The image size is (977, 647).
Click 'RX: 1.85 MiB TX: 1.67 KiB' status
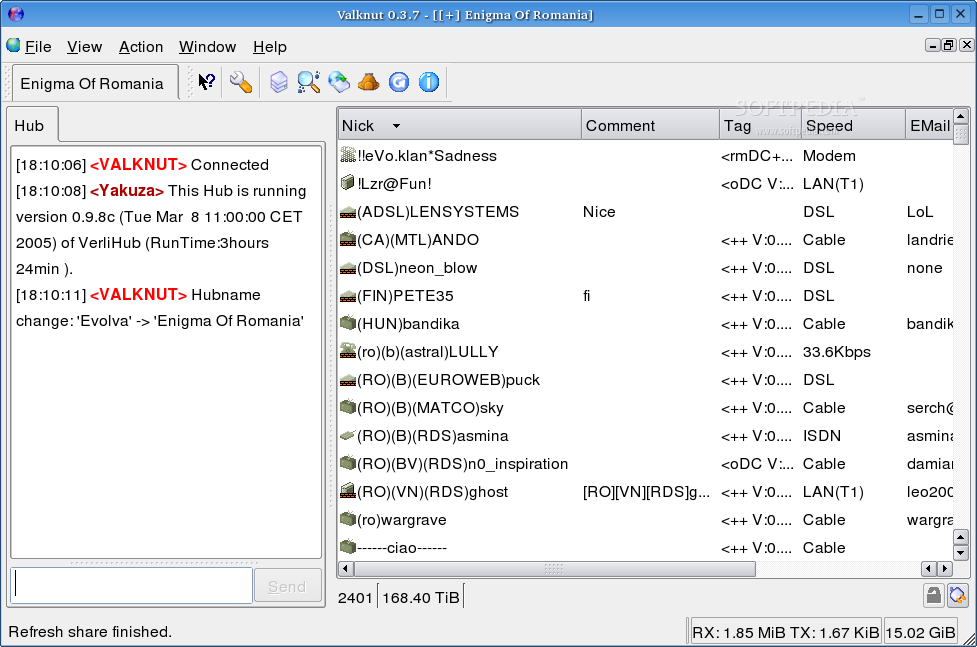tap(785, 633)
